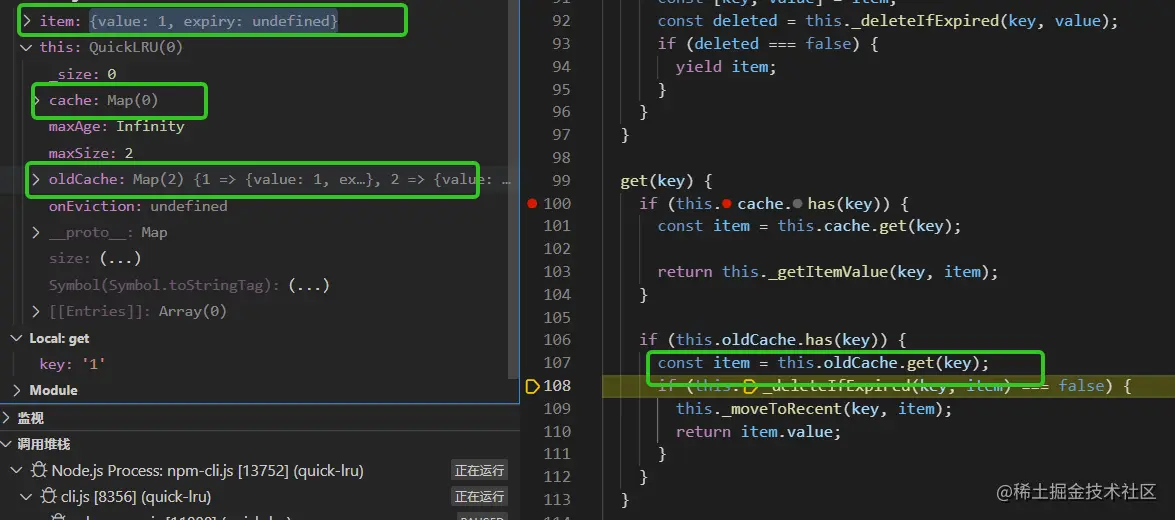Collapse the Local: get scope

coord(16,338)
